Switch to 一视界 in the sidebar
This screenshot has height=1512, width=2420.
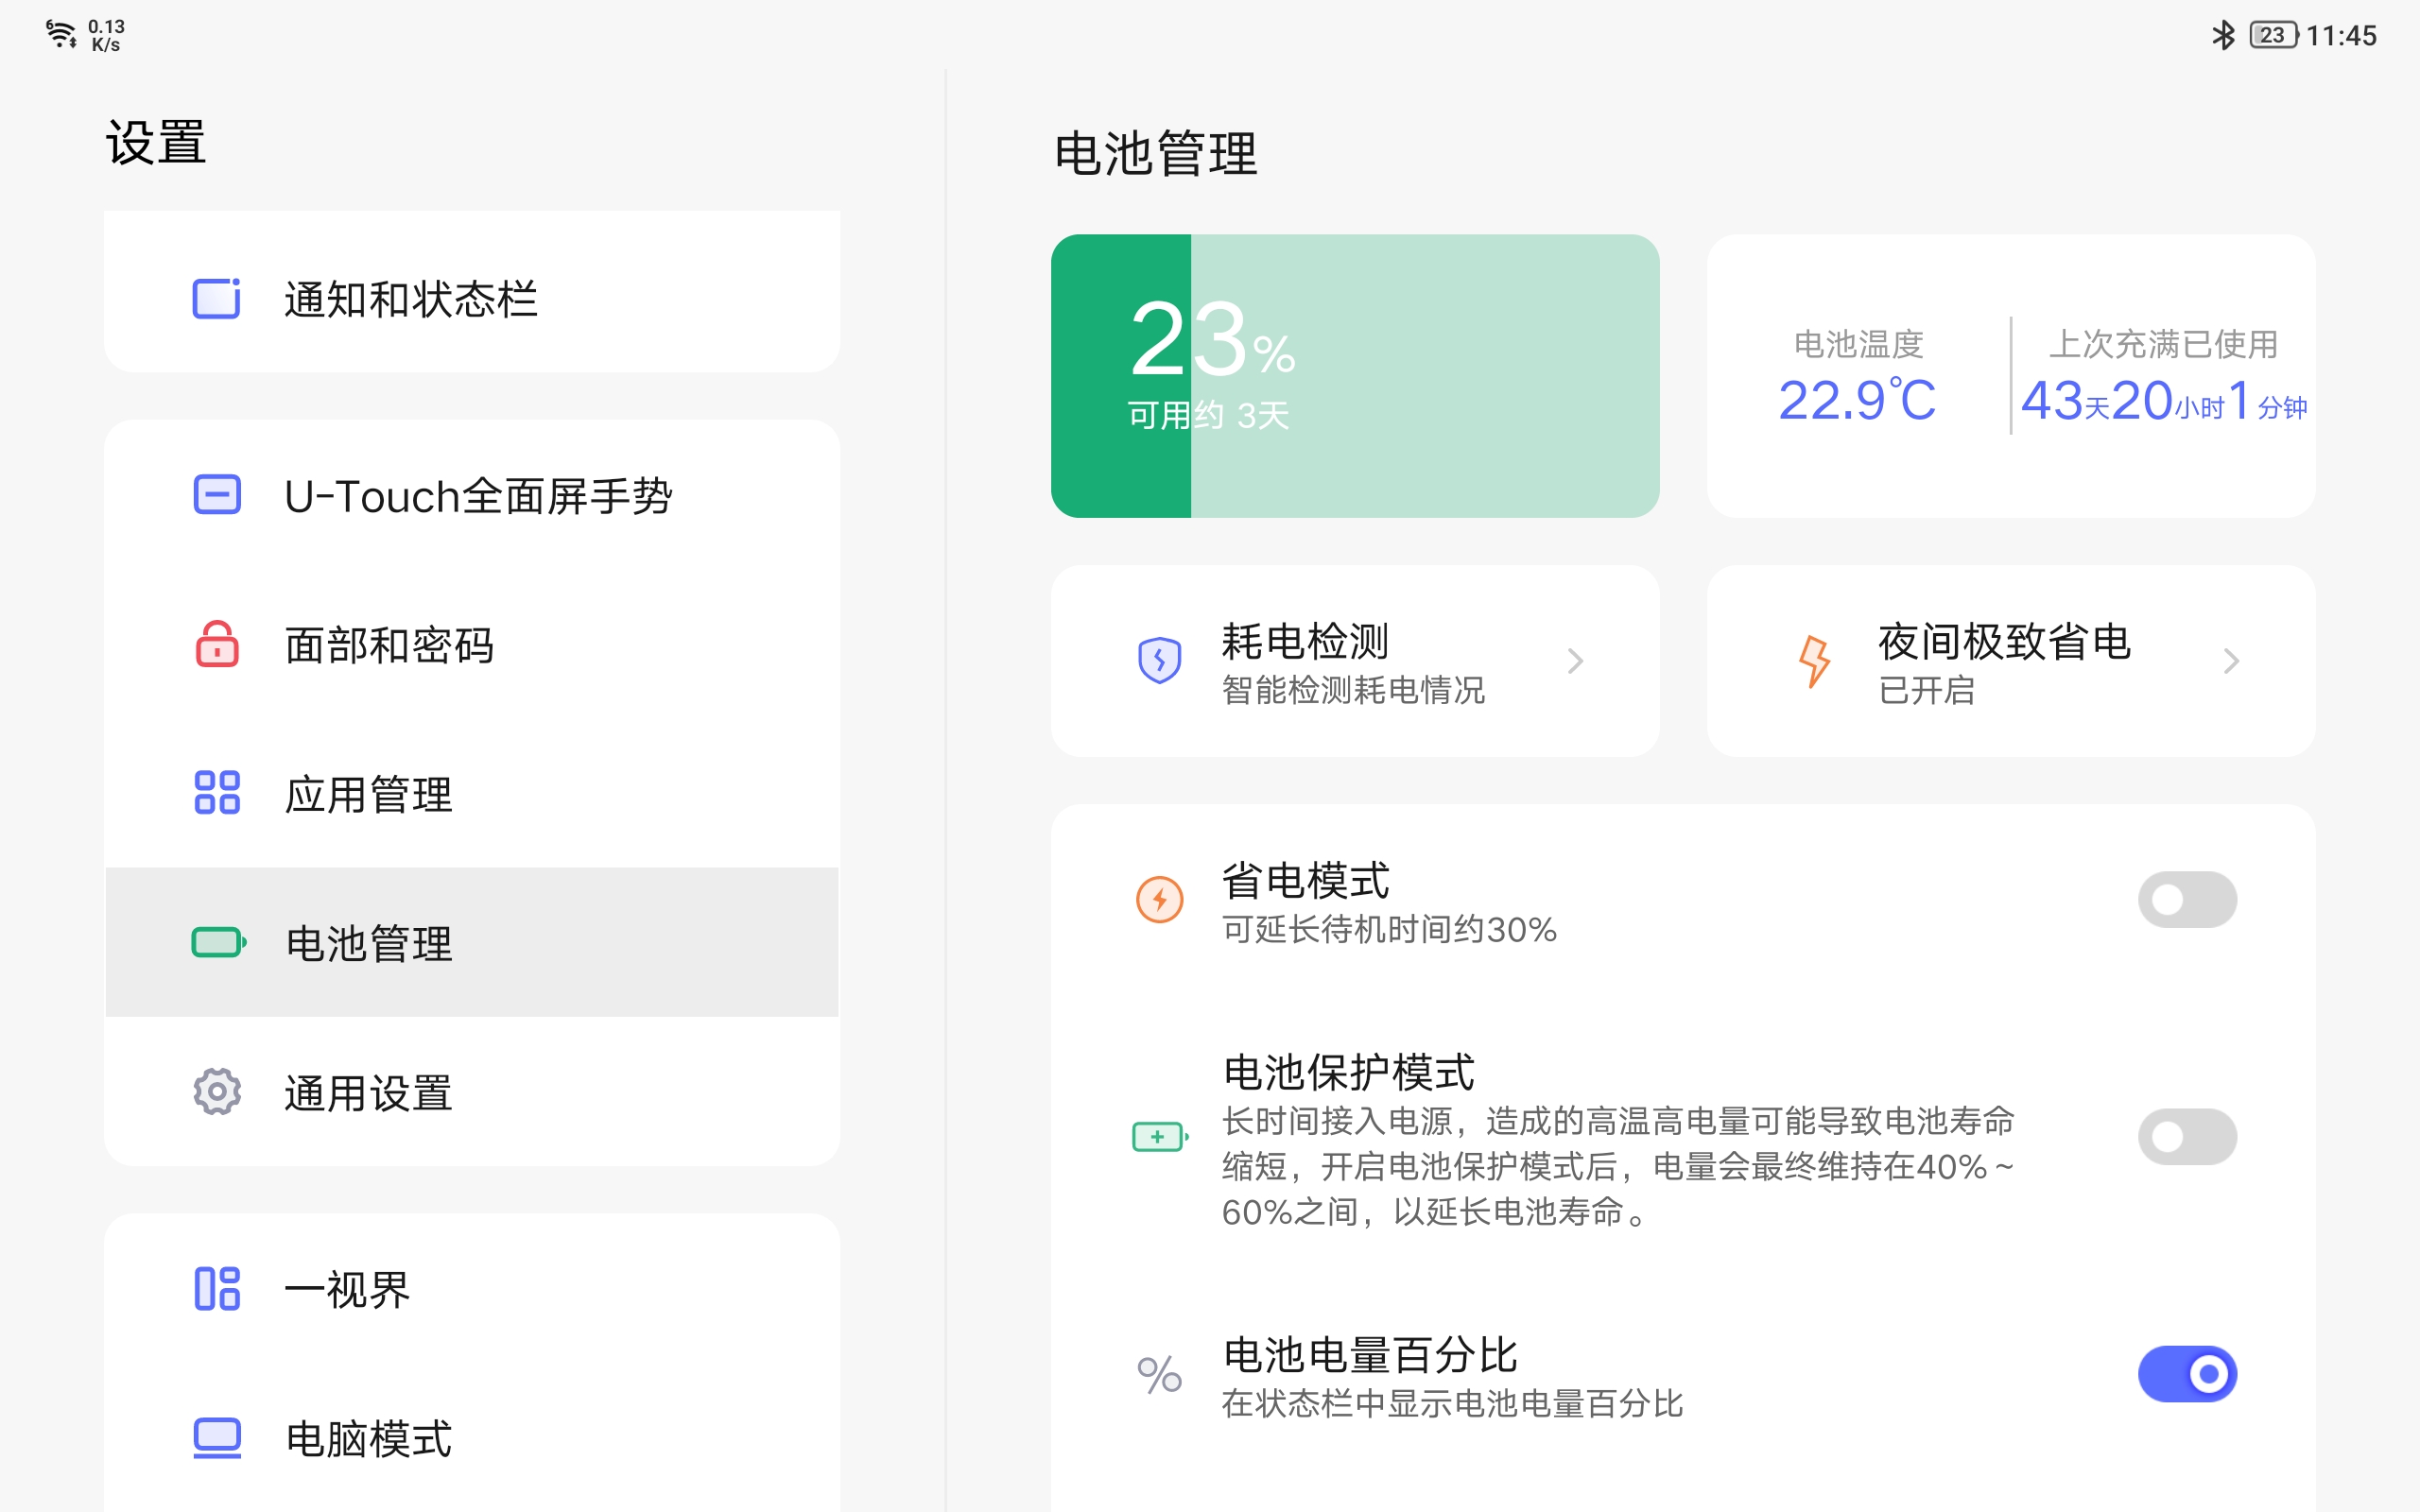[x=346, y=1289]
